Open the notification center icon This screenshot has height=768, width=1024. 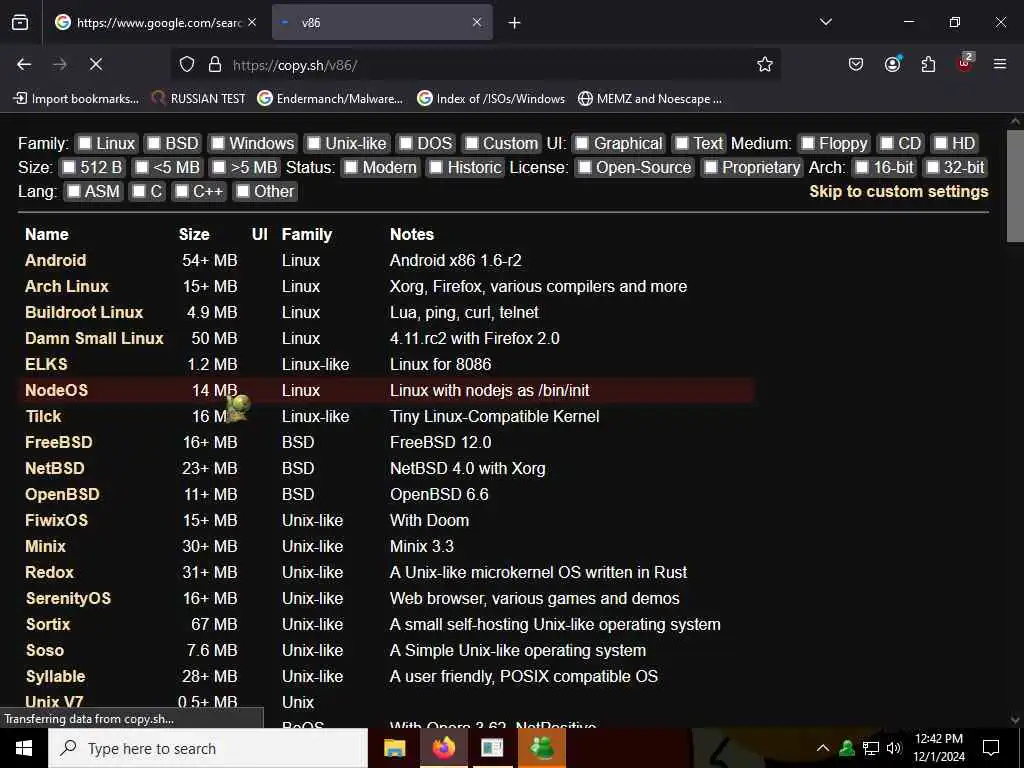point(991,748)
